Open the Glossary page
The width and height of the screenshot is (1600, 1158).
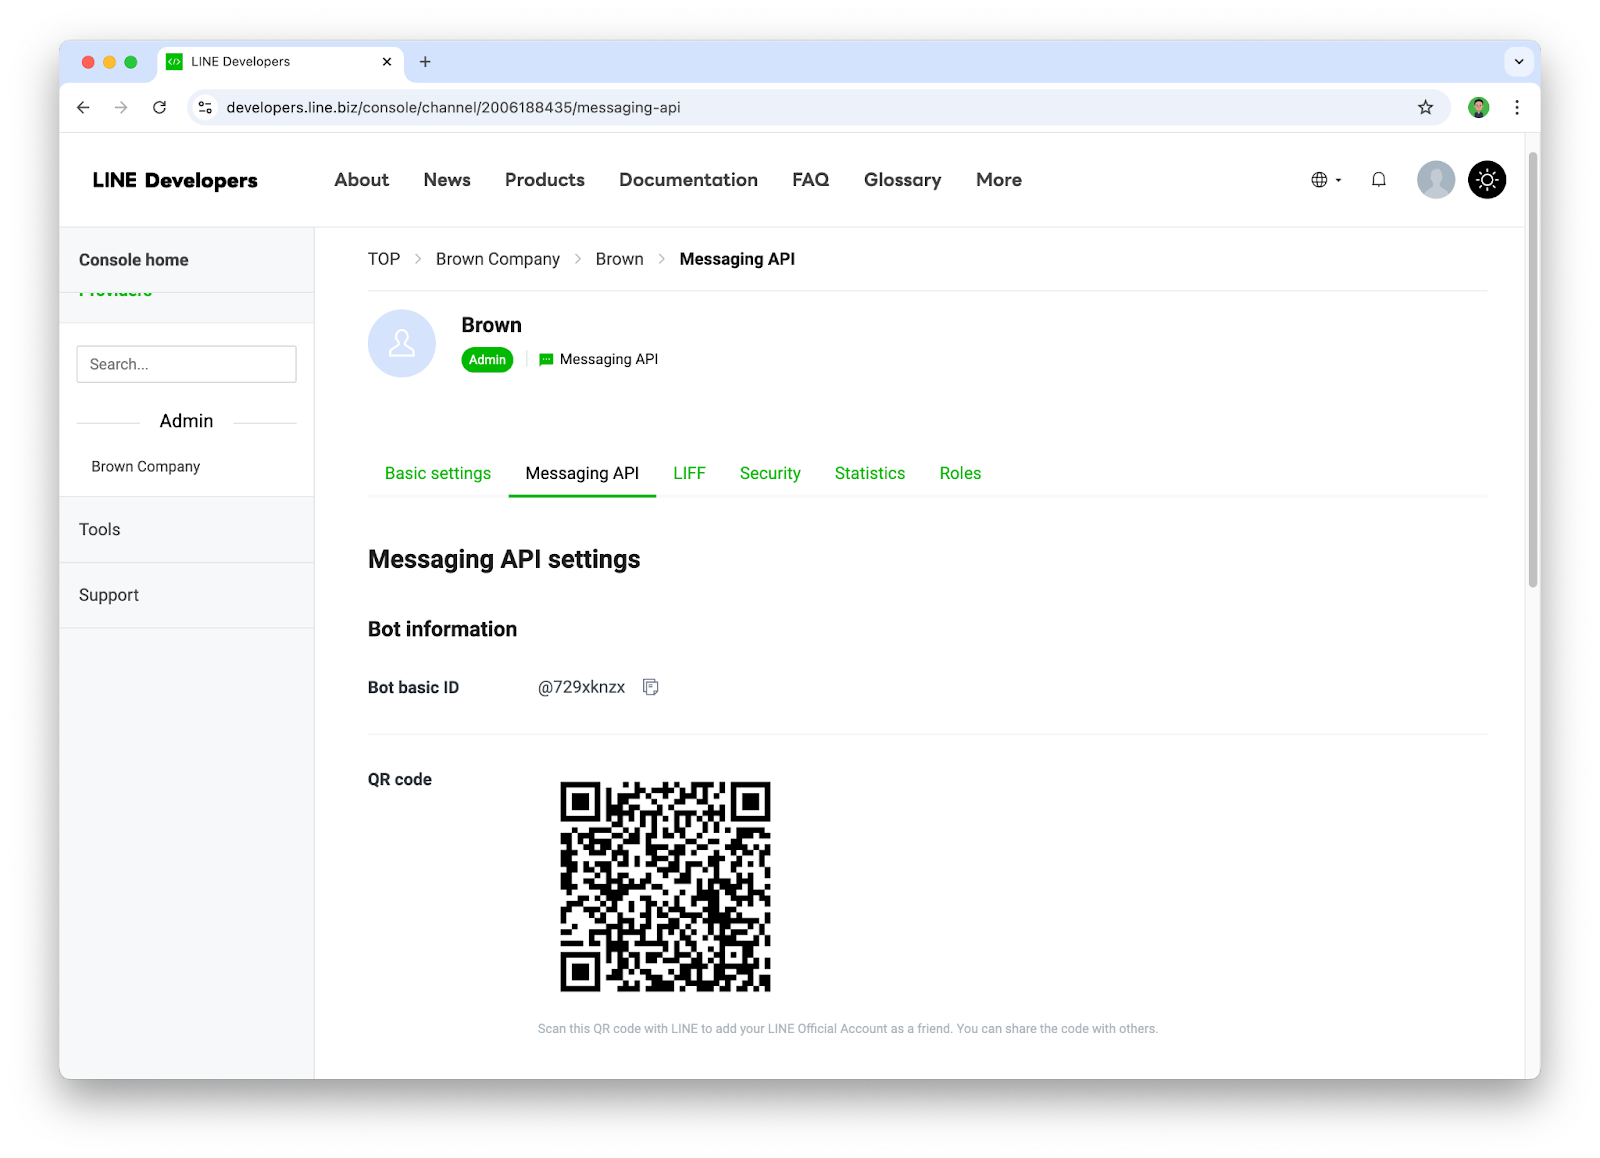pyautogui.click(x=903, y=180)
